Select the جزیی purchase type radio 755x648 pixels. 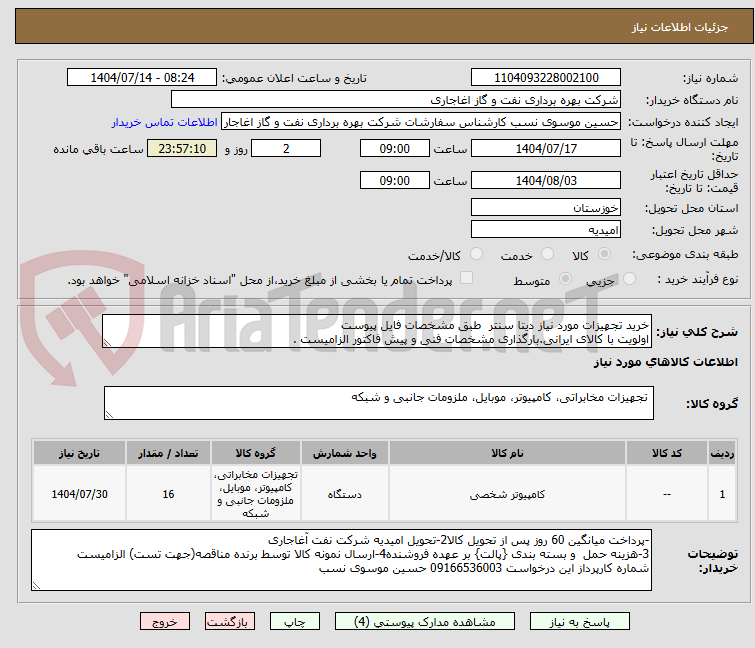click(629, 279)
